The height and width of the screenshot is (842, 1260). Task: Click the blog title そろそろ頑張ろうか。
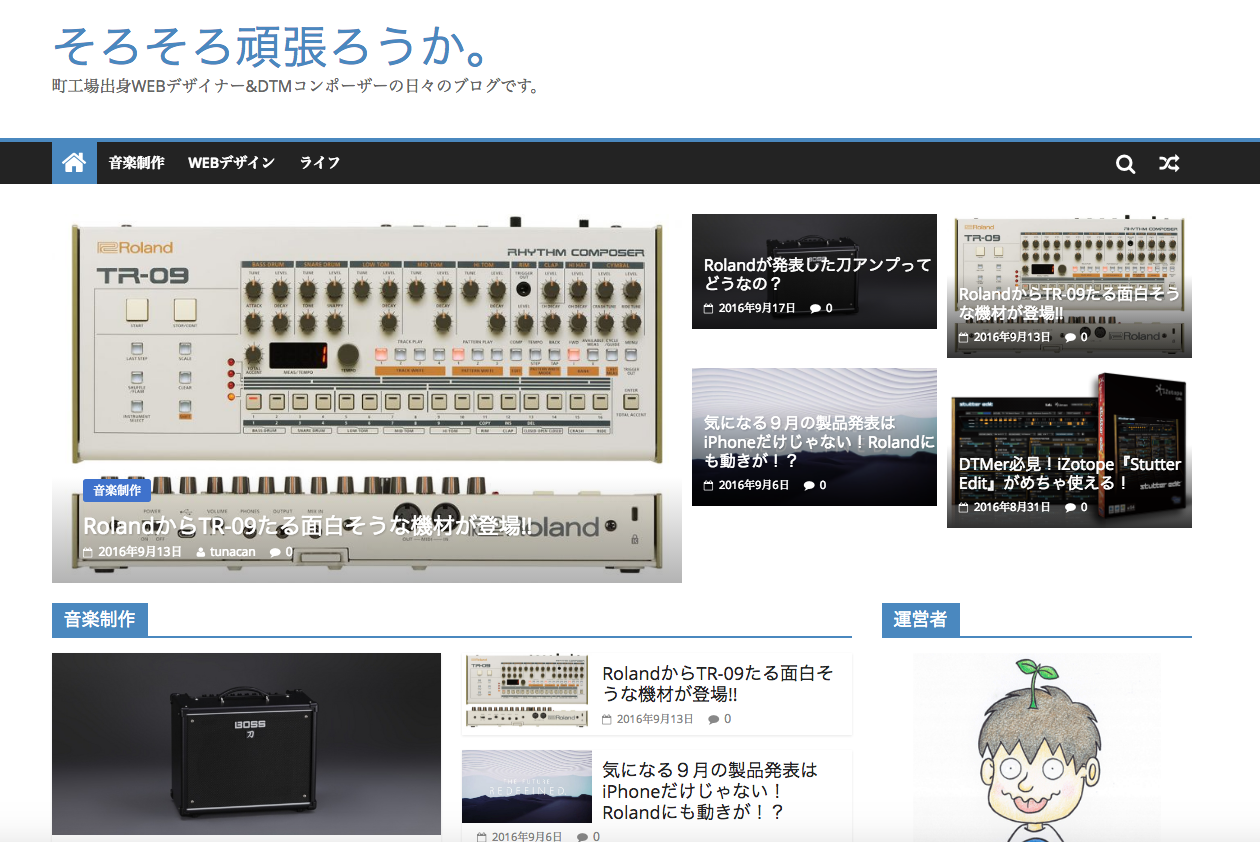[271, 45]
